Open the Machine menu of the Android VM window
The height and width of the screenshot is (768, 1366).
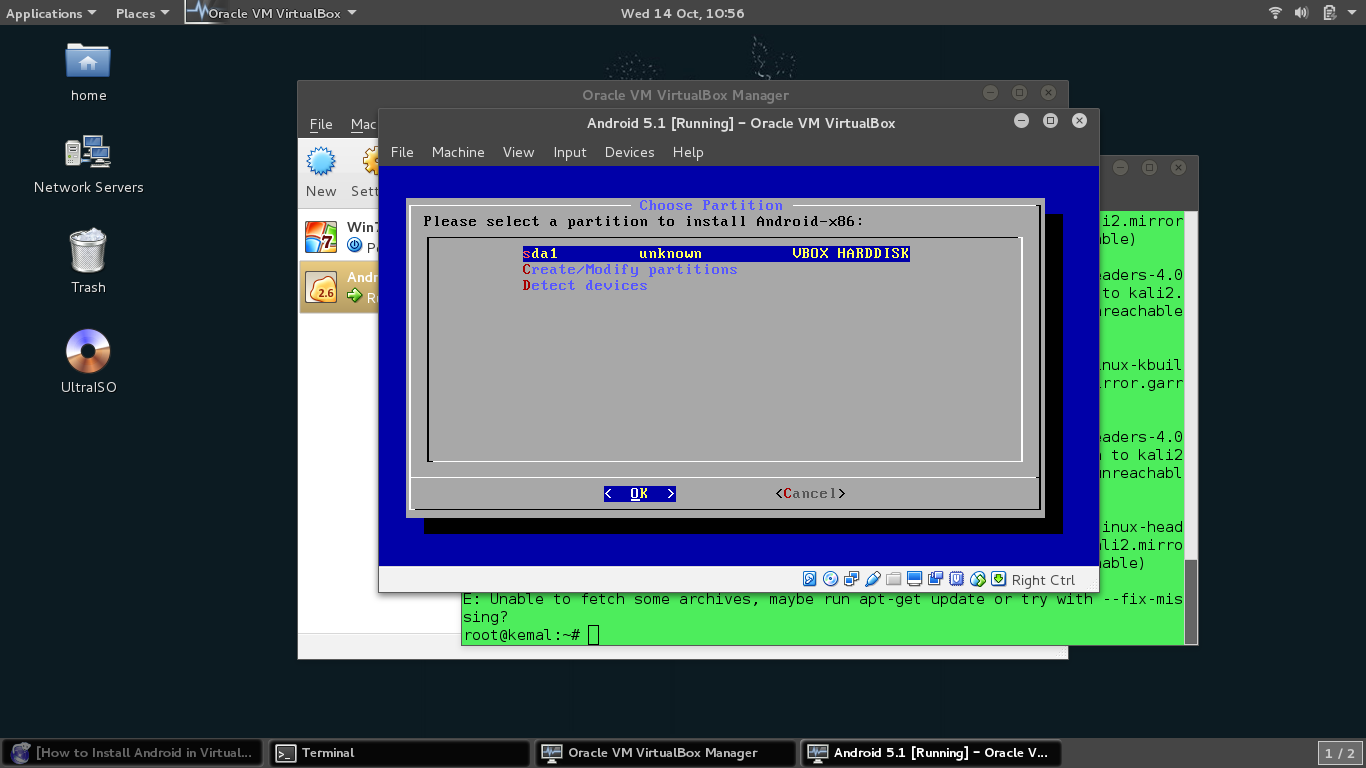tap(458, 152)
